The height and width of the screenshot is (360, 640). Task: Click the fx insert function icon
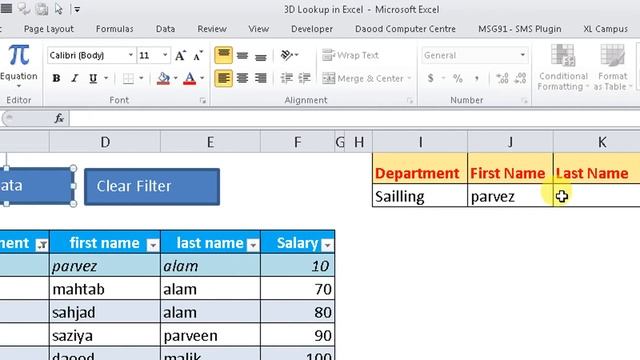coord(59,118)
